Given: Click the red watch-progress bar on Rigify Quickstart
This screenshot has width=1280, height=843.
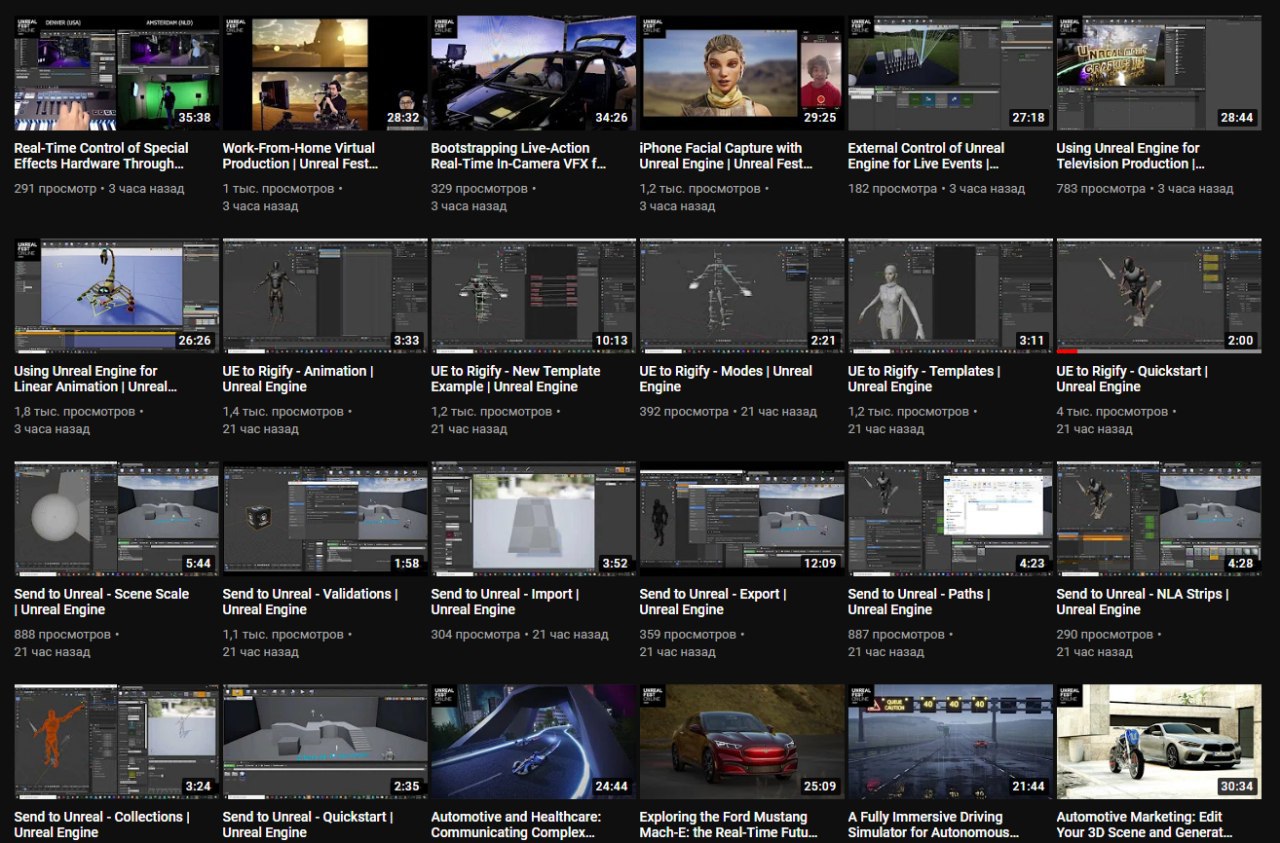Looking at the screenshot, I should (1066, 352).
